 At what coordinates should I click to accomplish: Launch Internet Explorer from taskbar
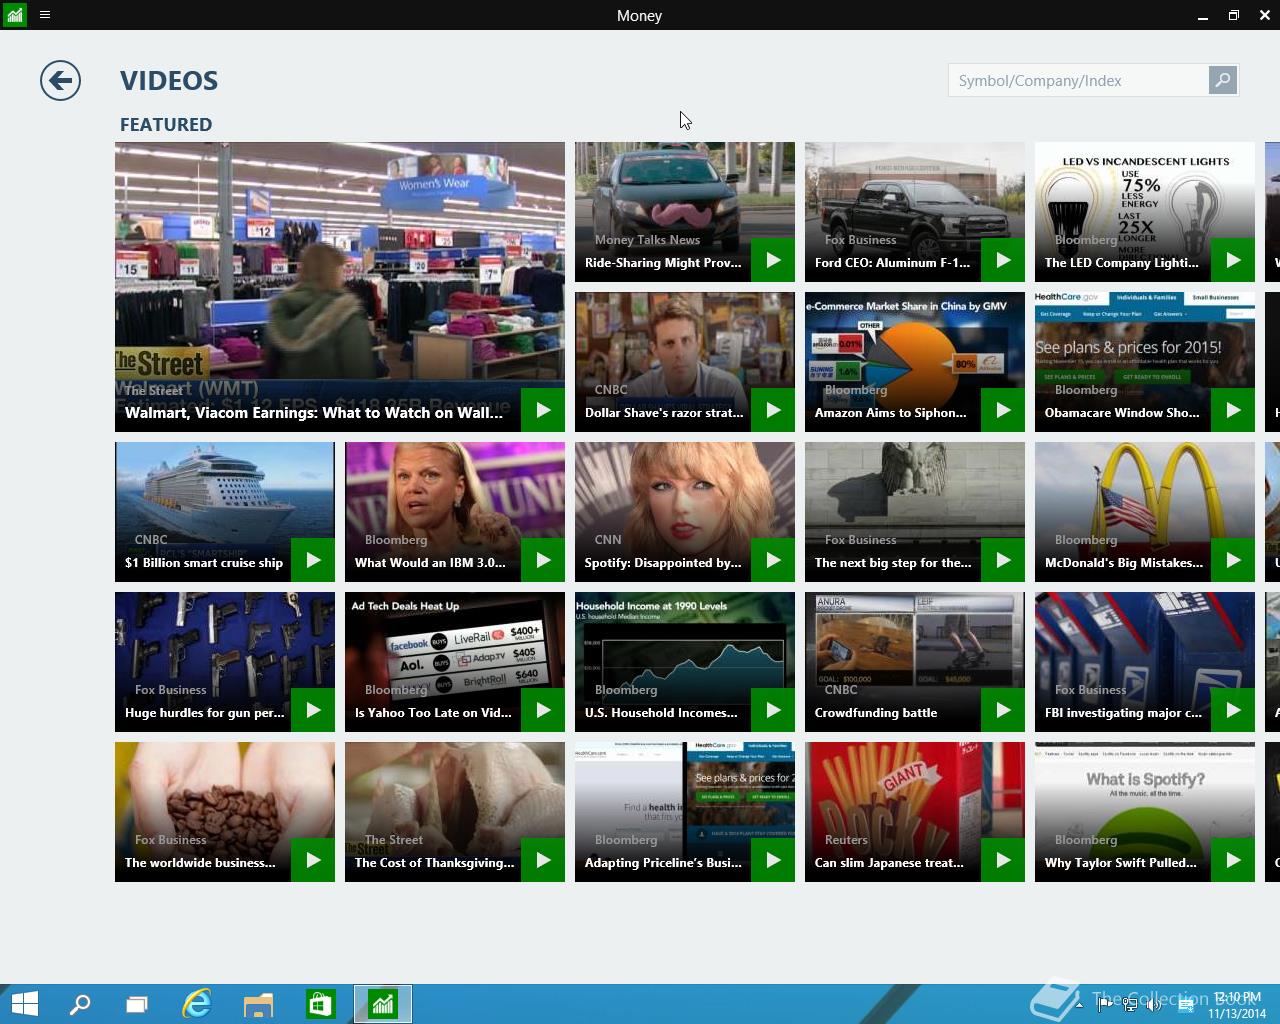pos(197,1004)
